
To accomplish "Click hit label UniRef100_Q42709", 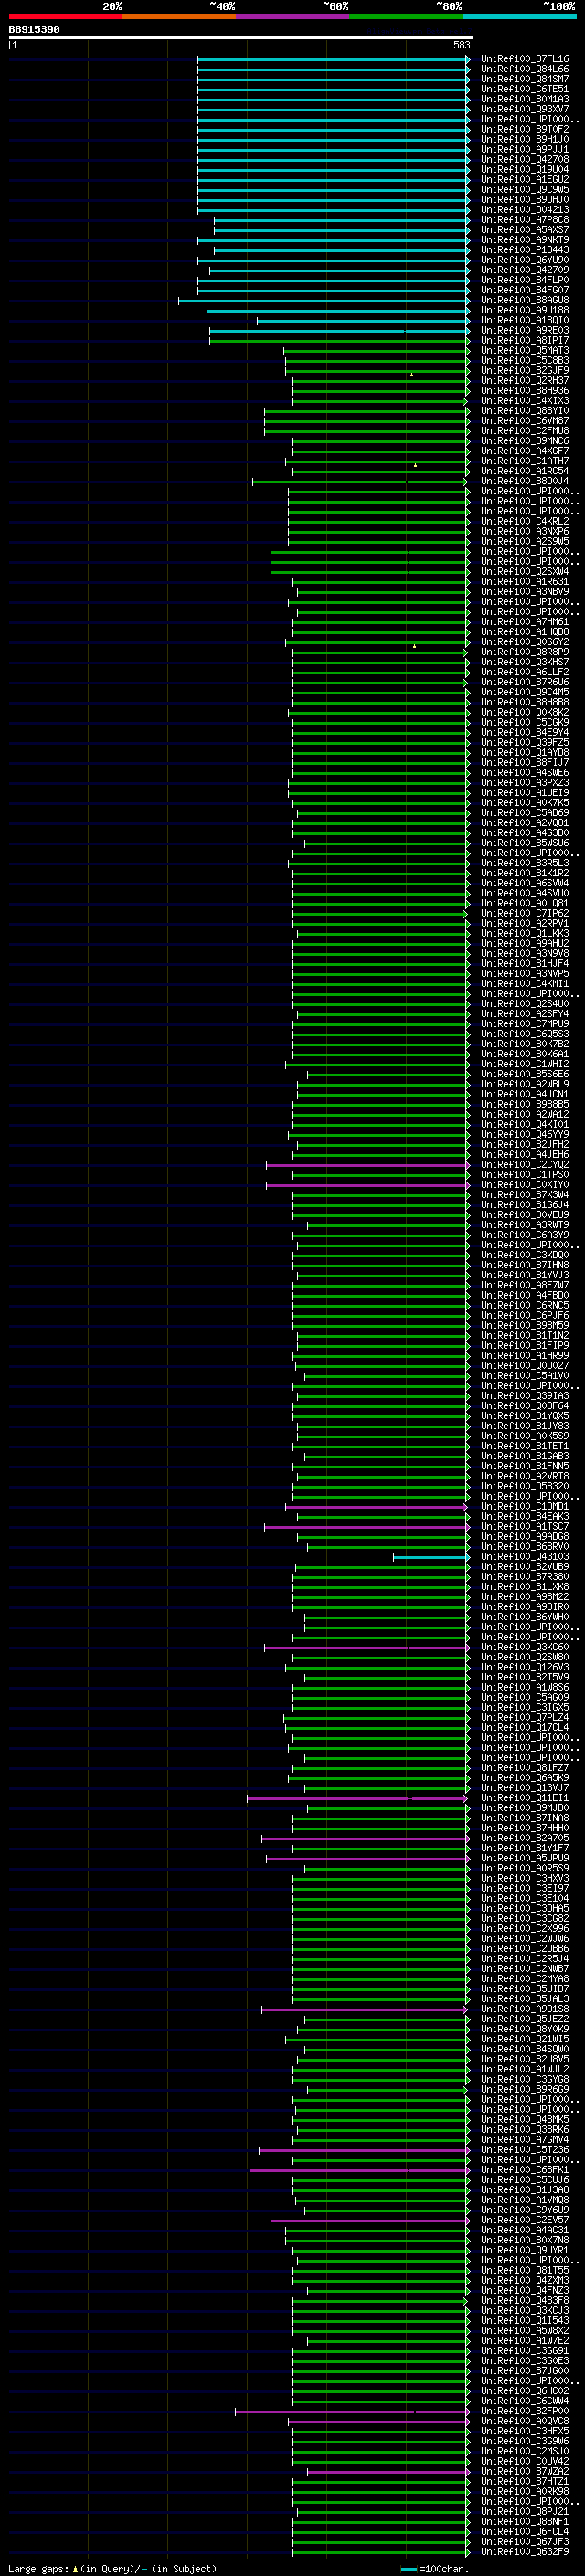I will point(525,270).
